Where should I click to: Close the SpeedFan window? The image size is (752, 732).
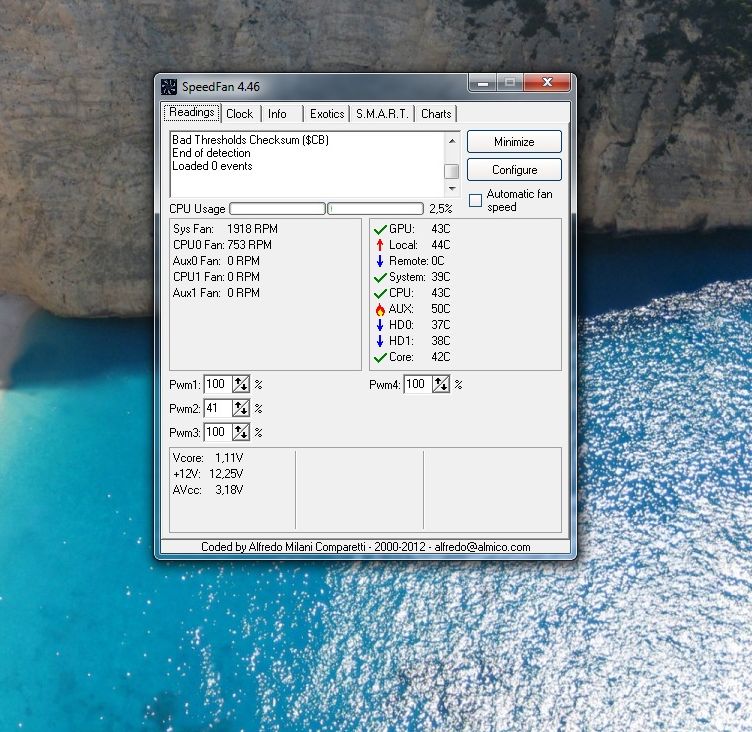[547, 83]
